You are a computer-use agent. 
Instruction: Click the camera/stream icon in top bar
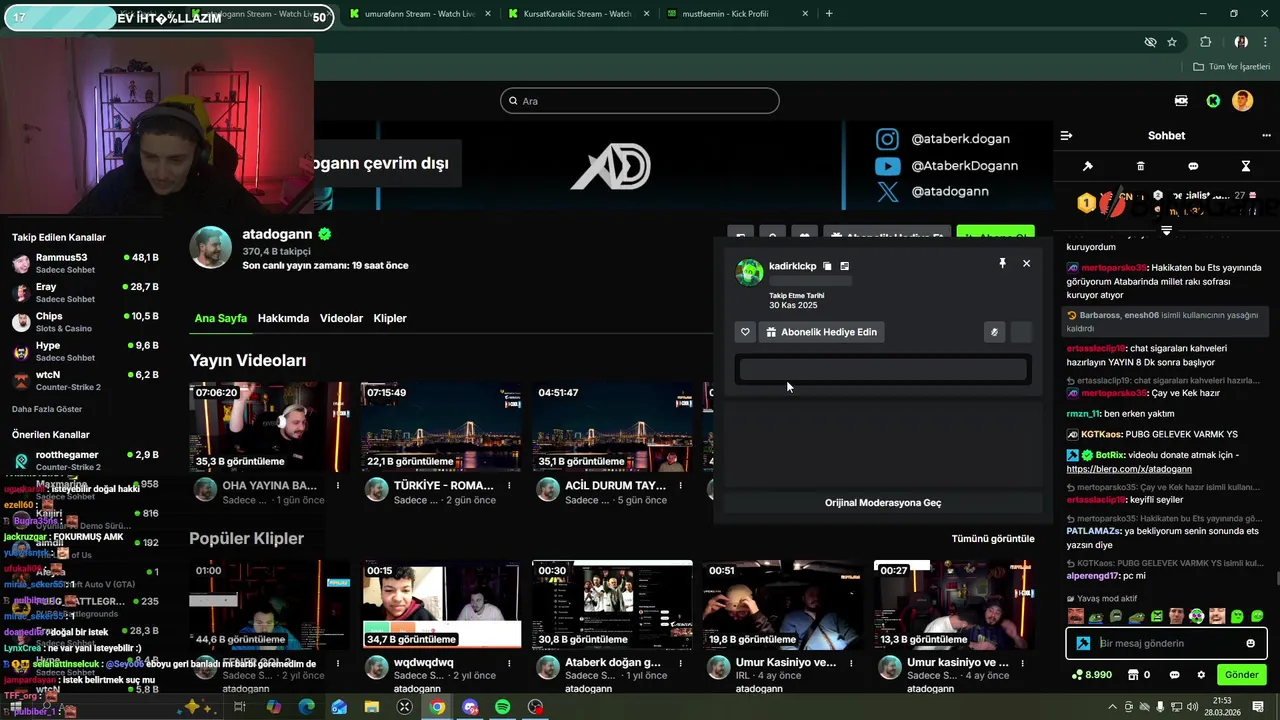[x=1181, y=101]
